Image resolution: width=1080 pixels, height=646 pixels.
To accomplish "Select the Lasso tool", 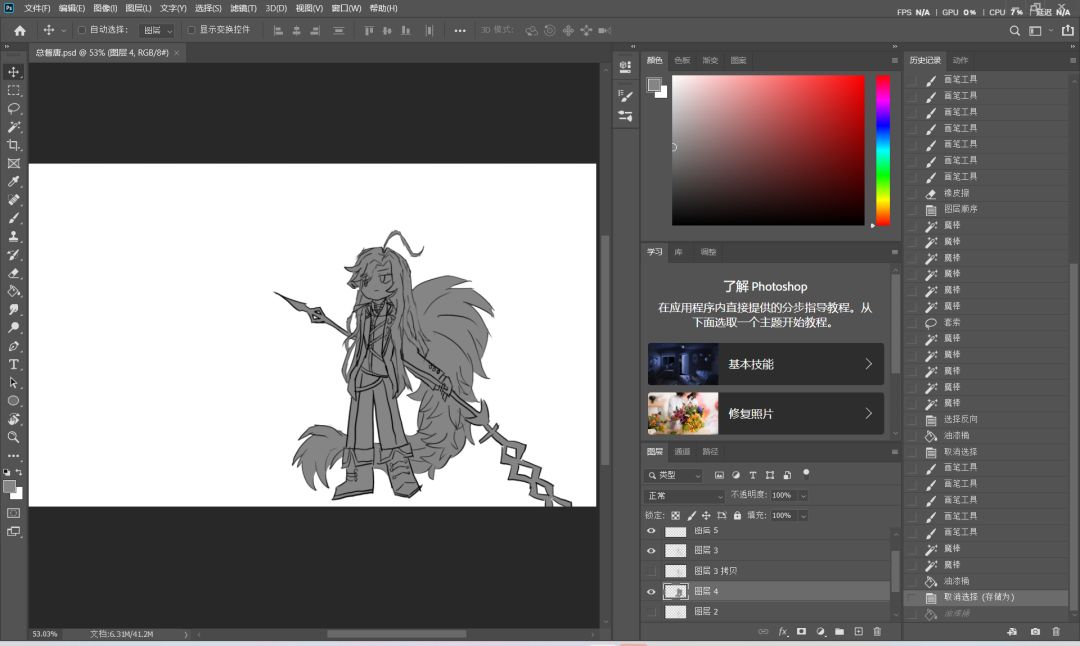I will pyautogui.click(x=14, y=108).
